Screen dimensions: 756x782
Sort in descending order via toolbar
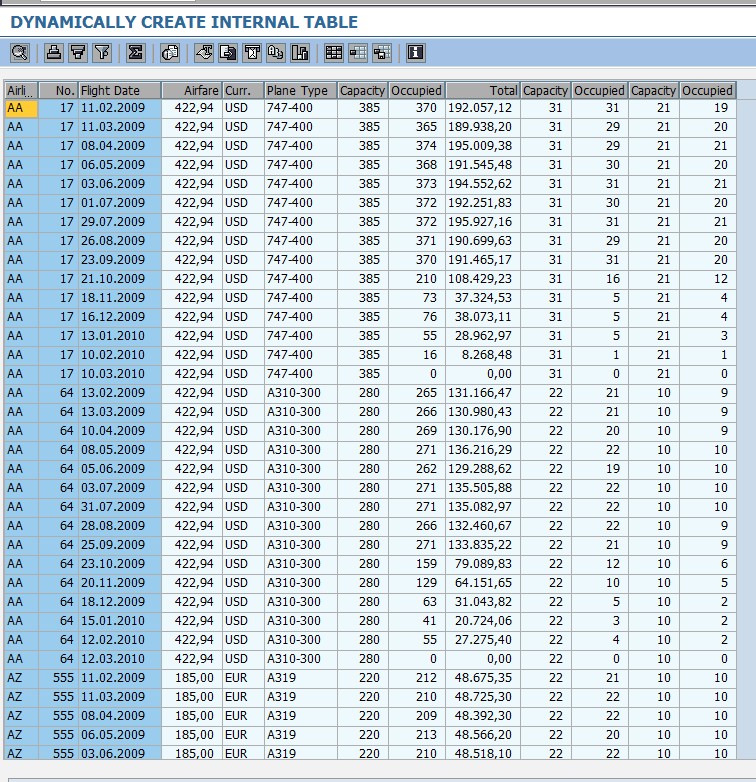pos(78,52)
